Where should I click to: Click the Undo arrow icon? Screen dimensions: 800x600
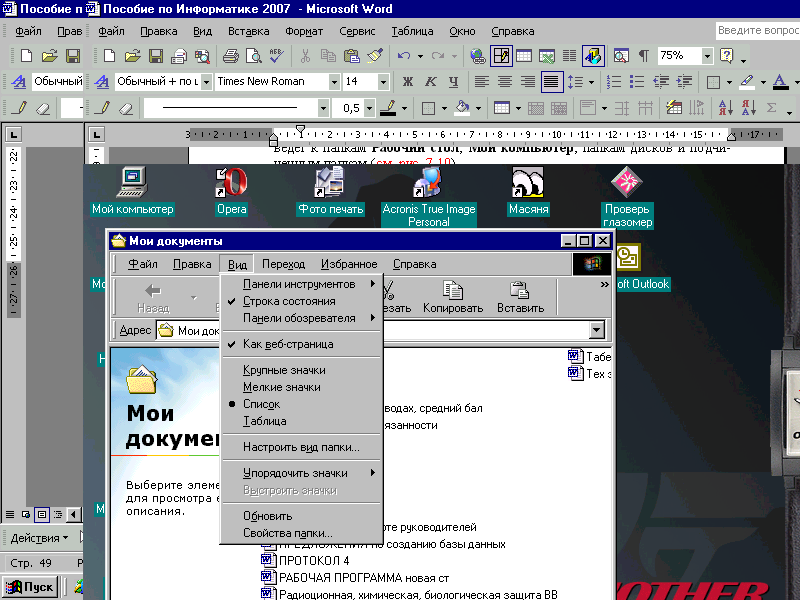pos(404,56)
